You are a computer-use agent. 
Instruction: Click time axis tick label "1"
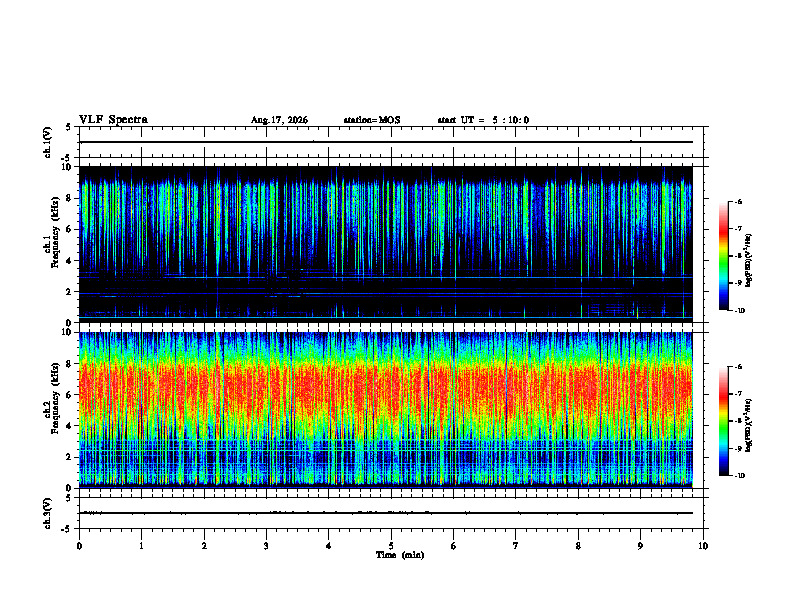(x=141, y=546)
